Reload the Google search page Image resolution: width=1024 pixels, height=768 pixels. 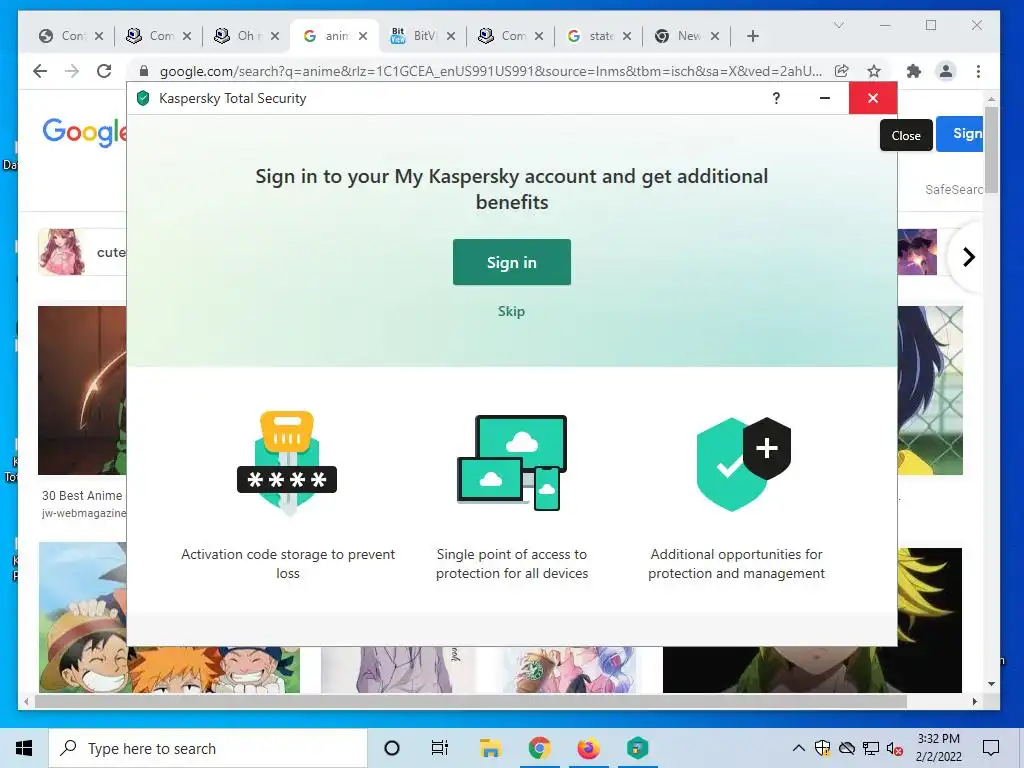coord(104,71)
